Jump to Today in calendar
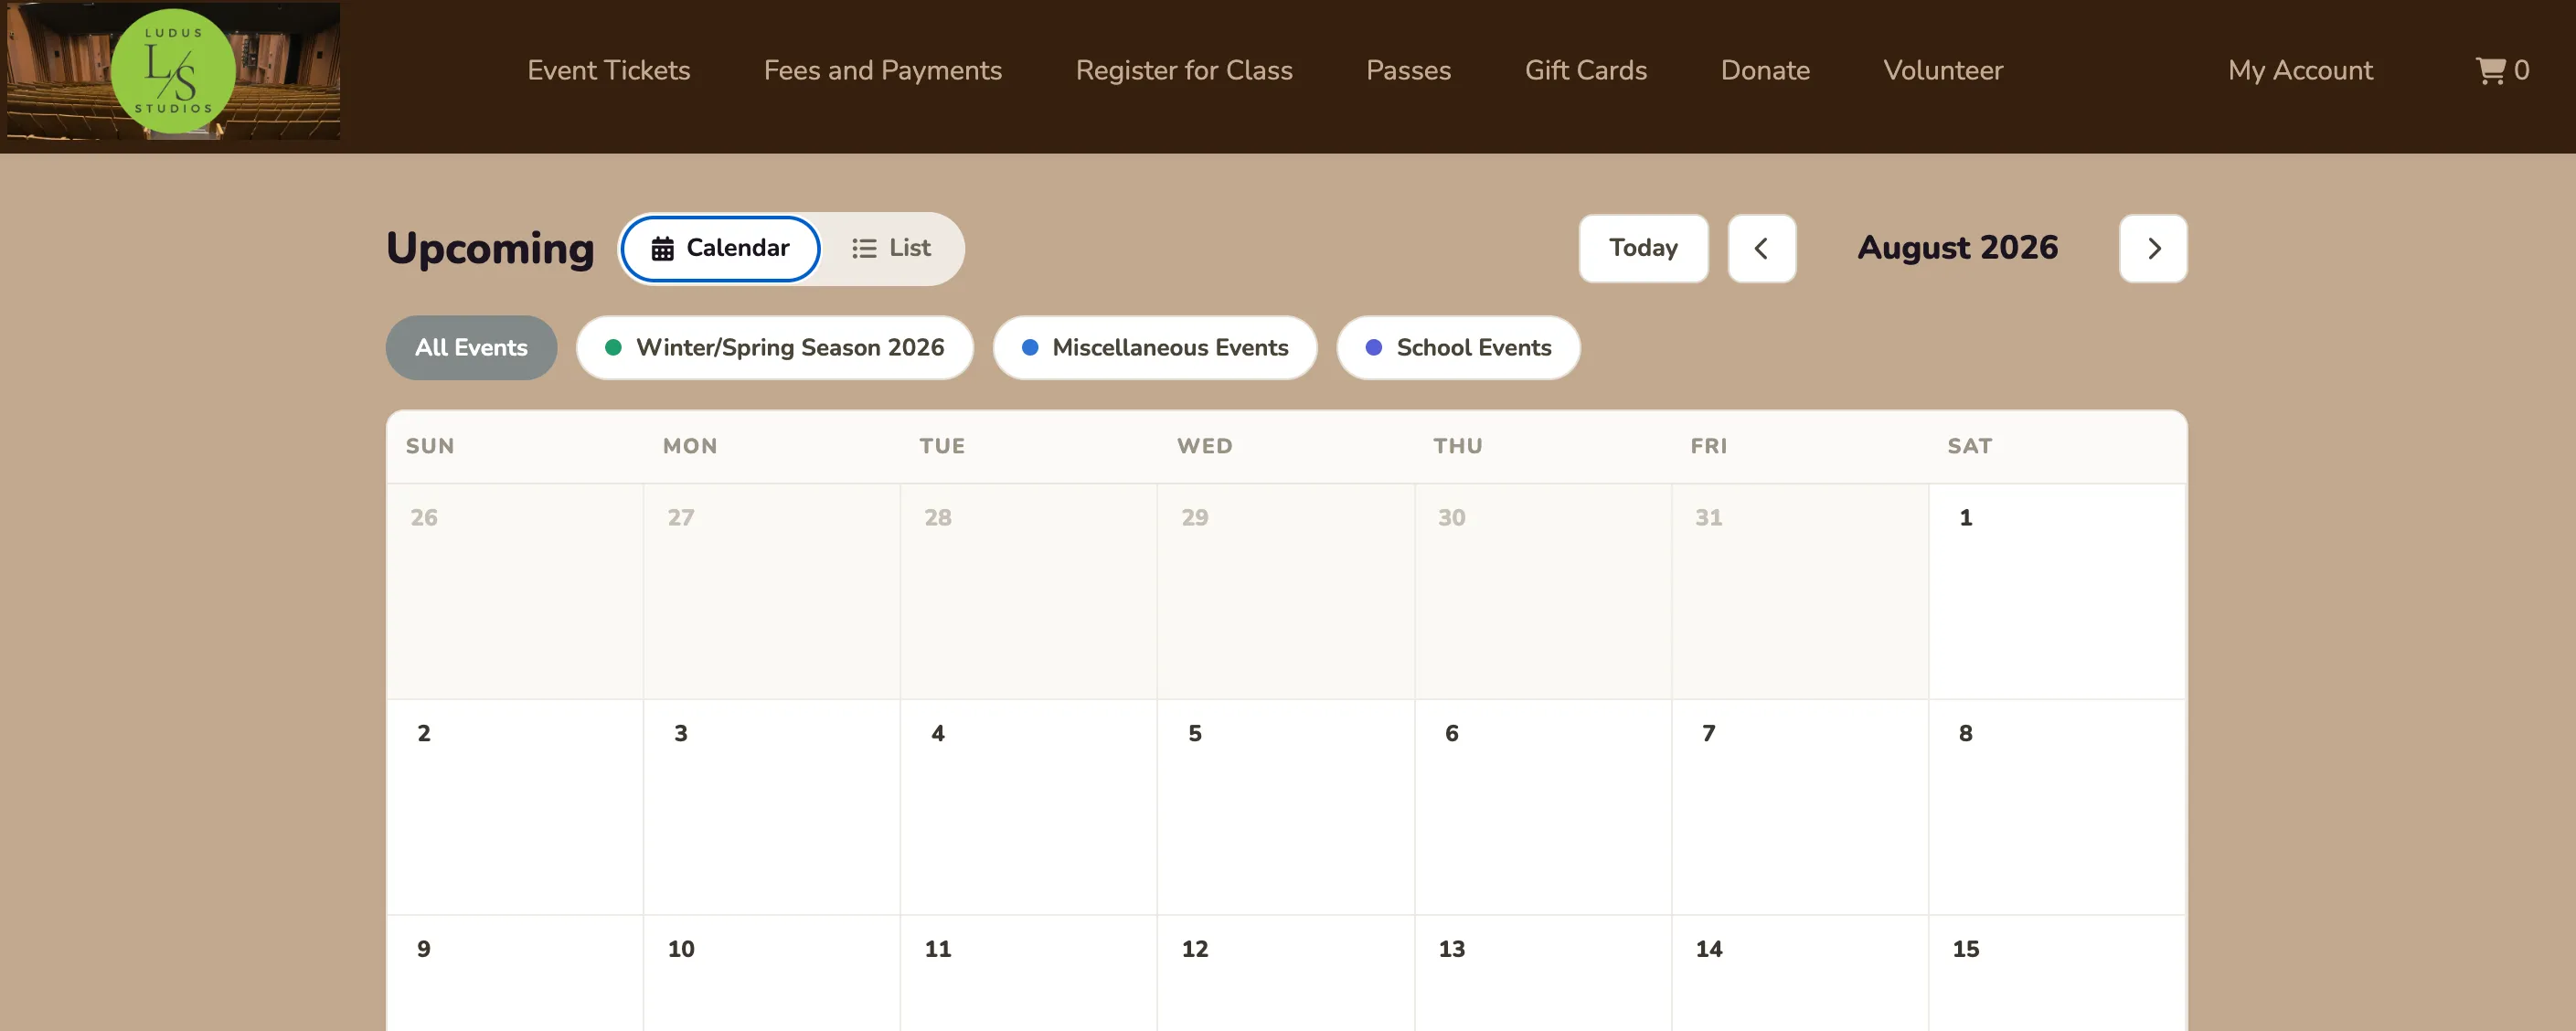The image size is (2576, 1031). point(1643,248)
